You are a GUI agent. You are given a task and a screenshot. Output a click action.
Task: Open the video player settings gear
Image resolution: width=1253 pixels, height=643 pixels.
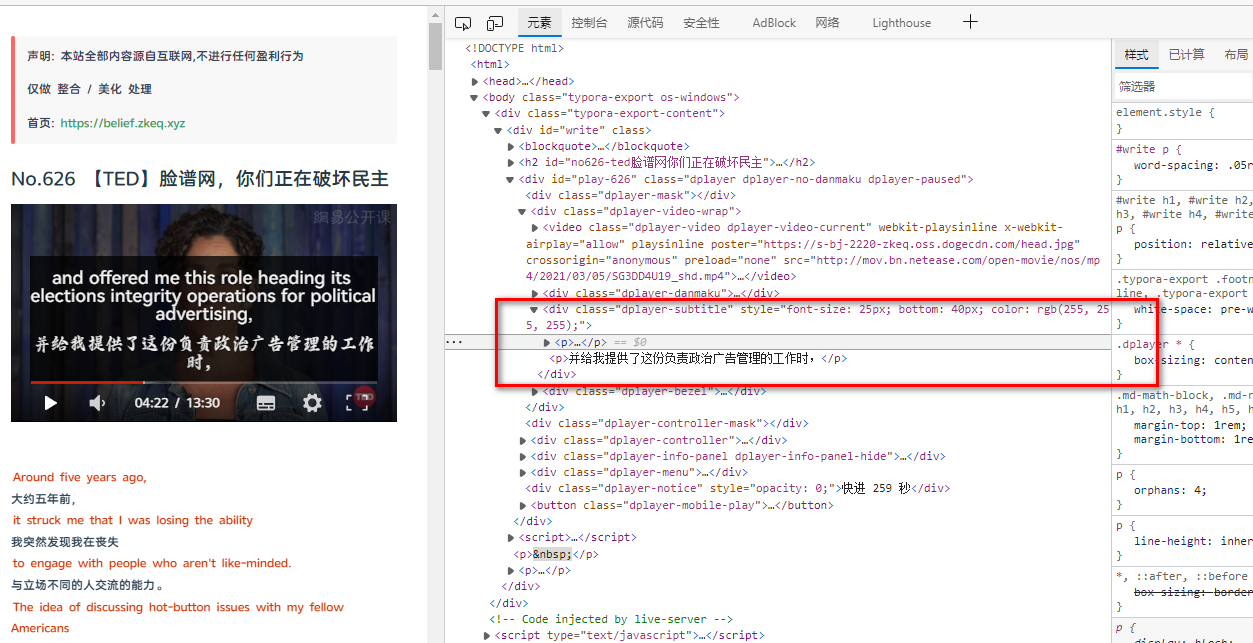[x=313, y=403]
